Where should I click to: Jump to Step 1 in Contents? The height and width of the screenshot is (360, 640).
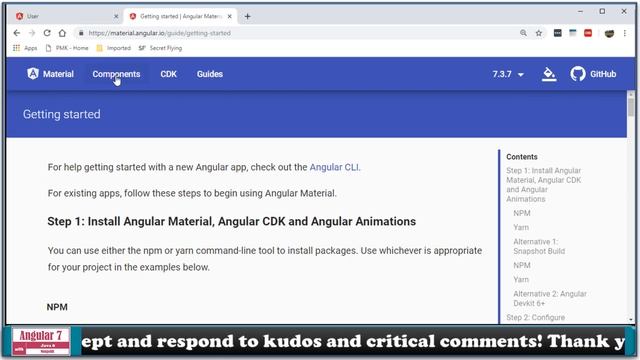(x=544, y=184)
